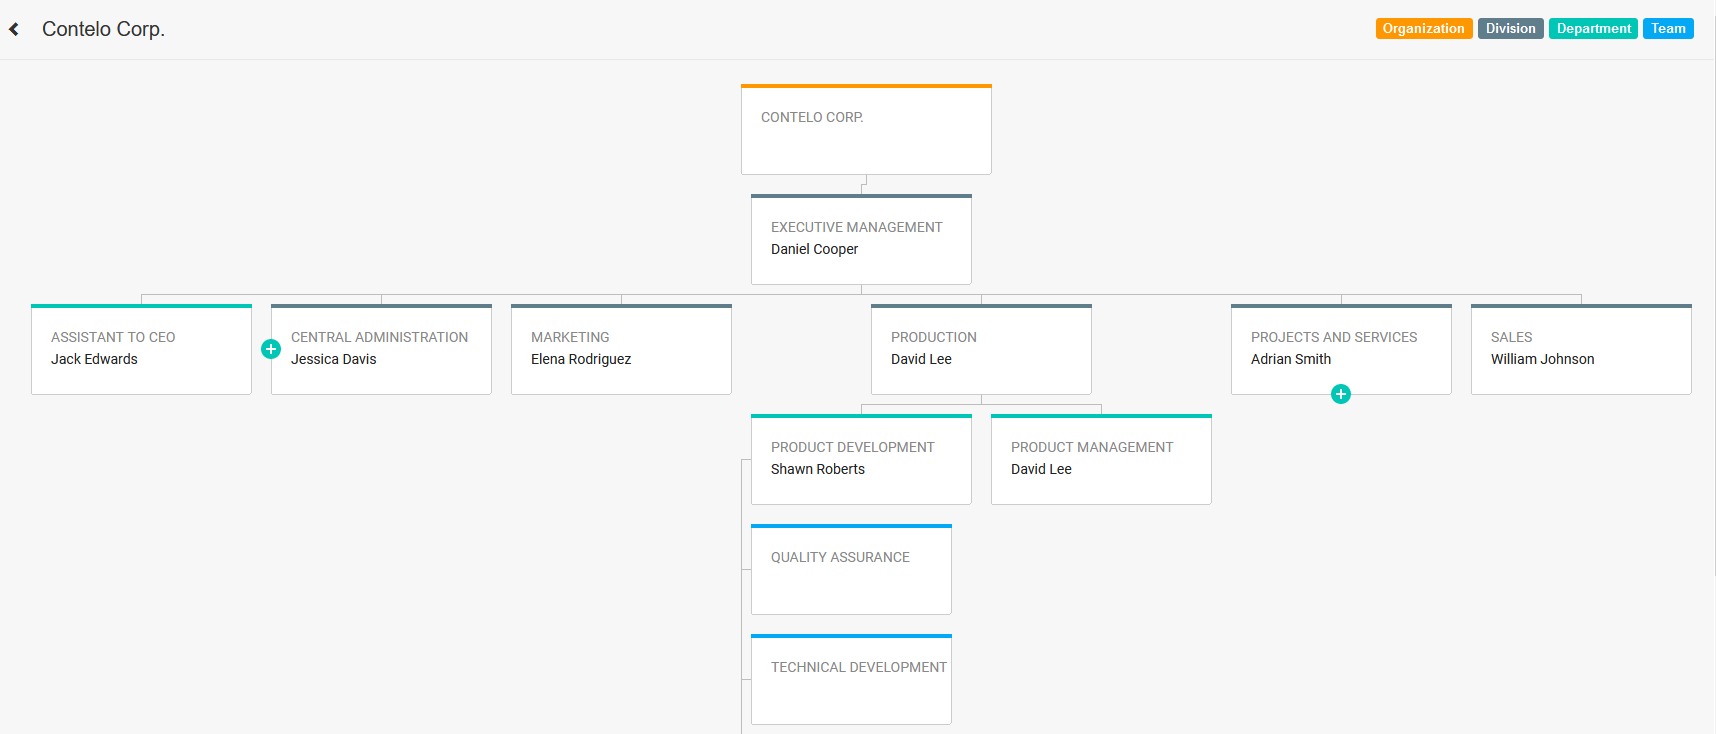This screenshot has width=1716, height=734.
Task: Open the Quality Assurance team card
Action: click(851, 569)
